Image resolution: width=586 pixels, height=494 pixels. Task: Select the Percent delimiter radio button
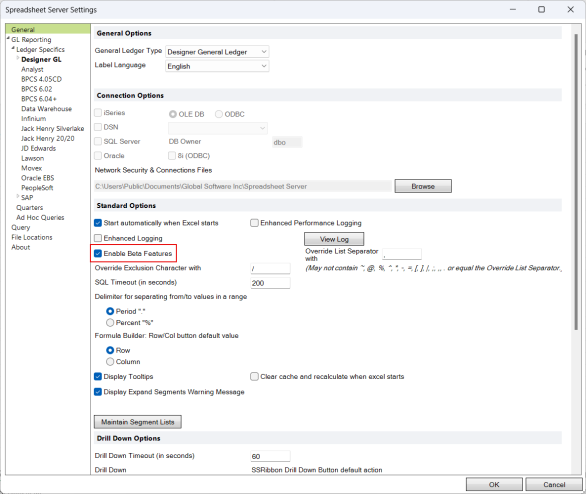pyautogui.click(x=110, y=322)
